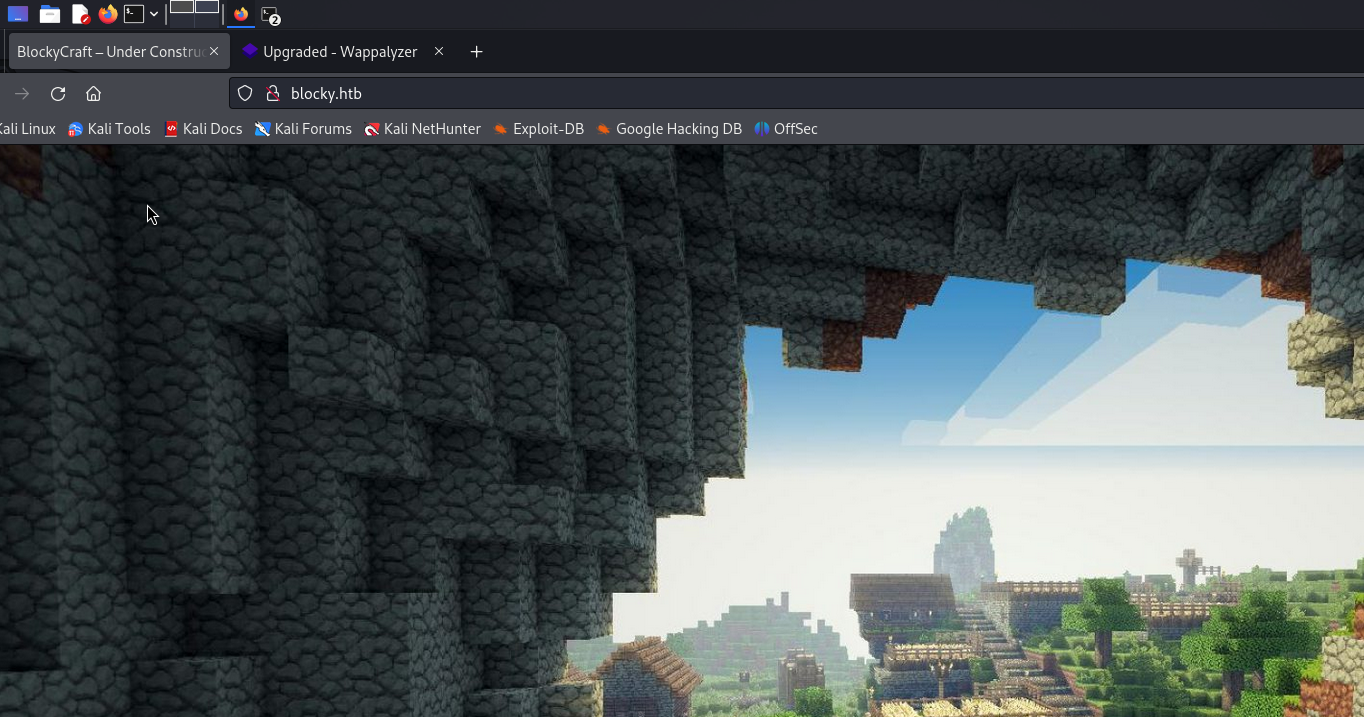Viewport: 1364px width, 717px height.
Task: Select the BlockyCraft – Under Construction tab
Action: click(x=110, y=52)
